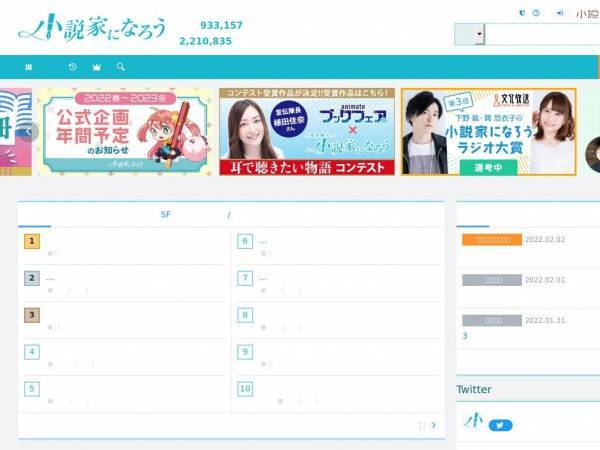Click in the search text field at top

pos(542,34)
